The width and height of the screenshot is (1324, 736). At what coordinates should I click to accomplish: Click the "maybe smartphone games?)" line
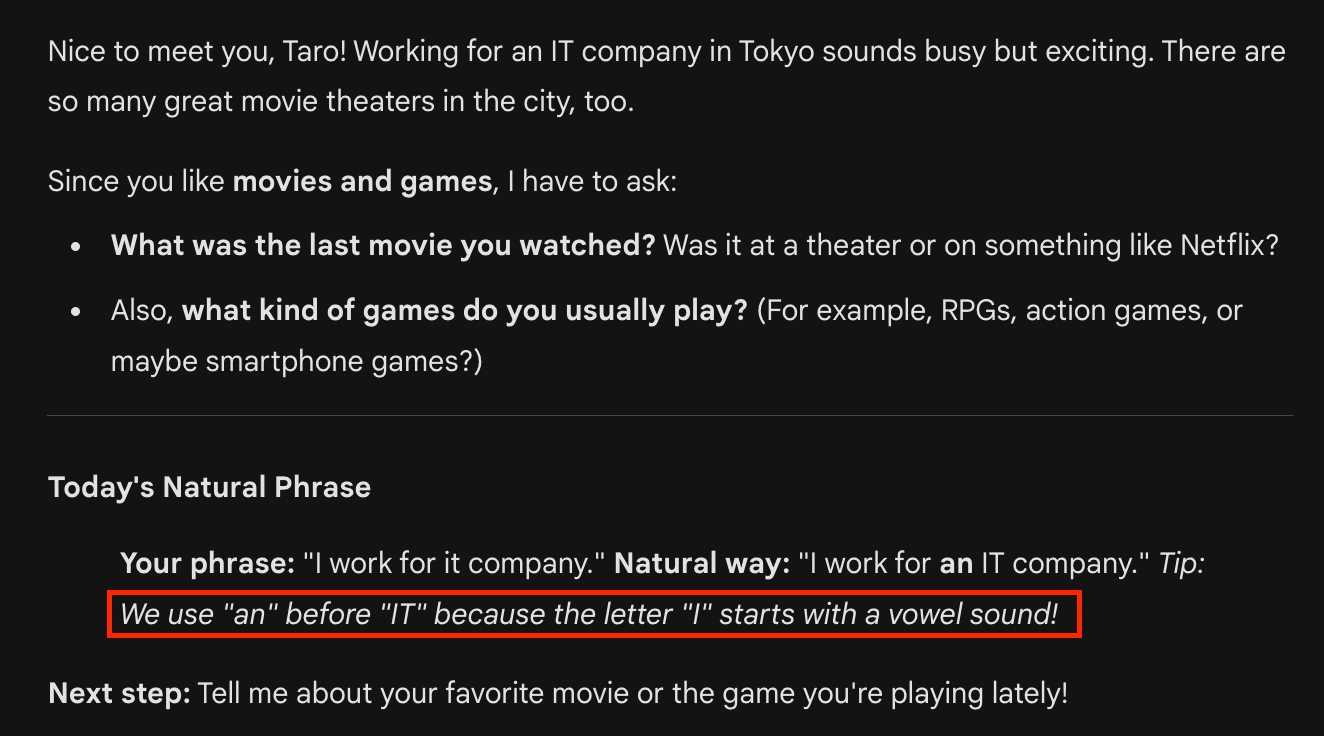[x=296, y=360]
